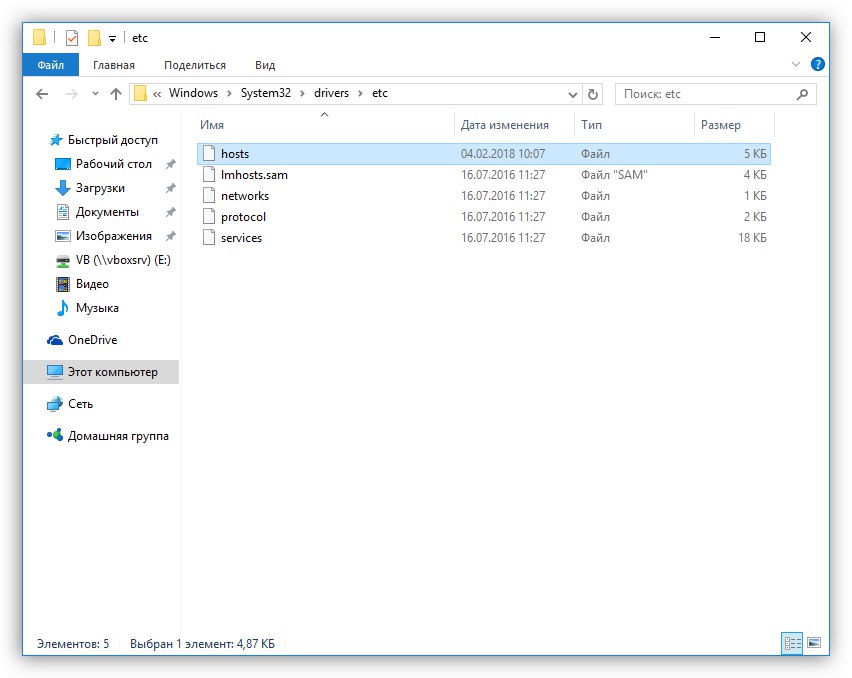Click the search magnifier icon
The image size is (852, 678).
(x=802, y=94)
